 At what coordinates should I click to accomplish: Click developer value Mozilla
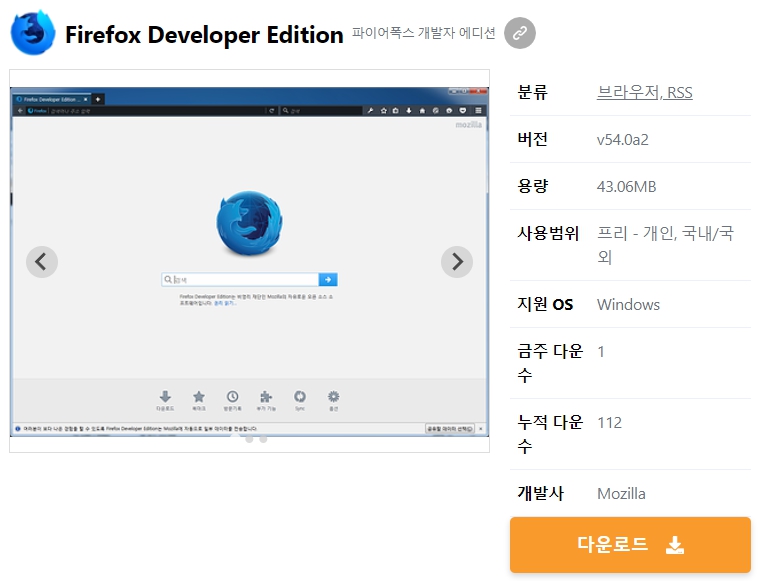tap(621, 494)
